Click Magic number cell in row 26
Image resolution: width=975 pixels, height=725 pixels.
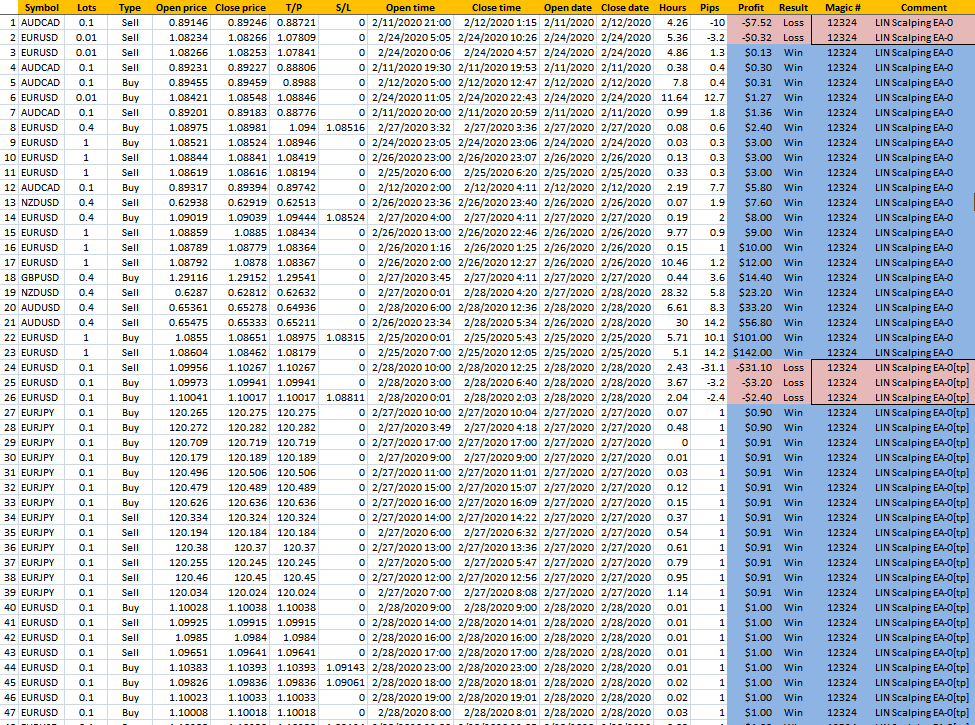tap(843, 397)
